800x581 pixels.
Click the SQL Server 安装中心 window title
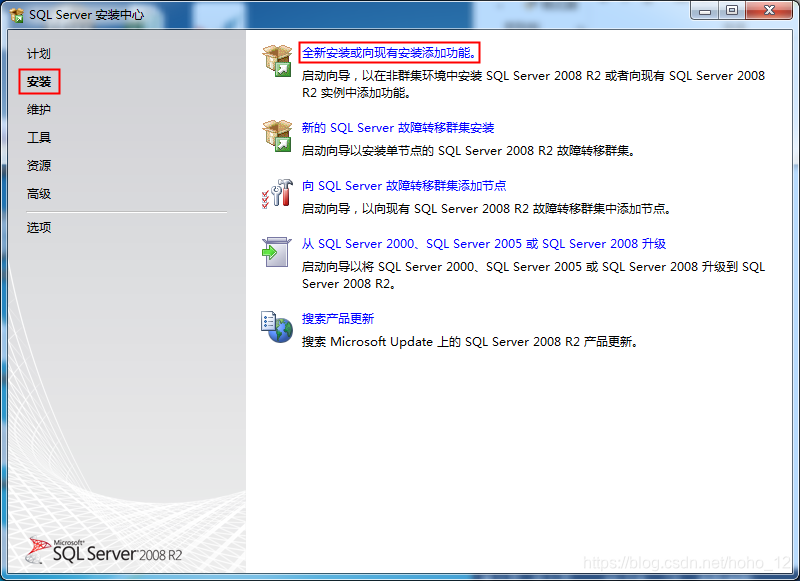point(86,15)
